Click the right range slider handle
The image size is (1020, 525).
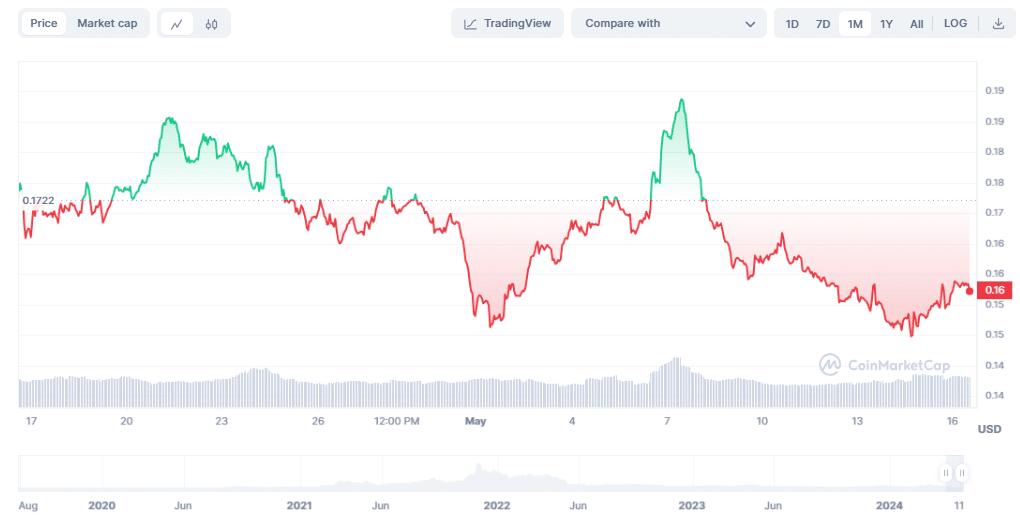(961, 473)
